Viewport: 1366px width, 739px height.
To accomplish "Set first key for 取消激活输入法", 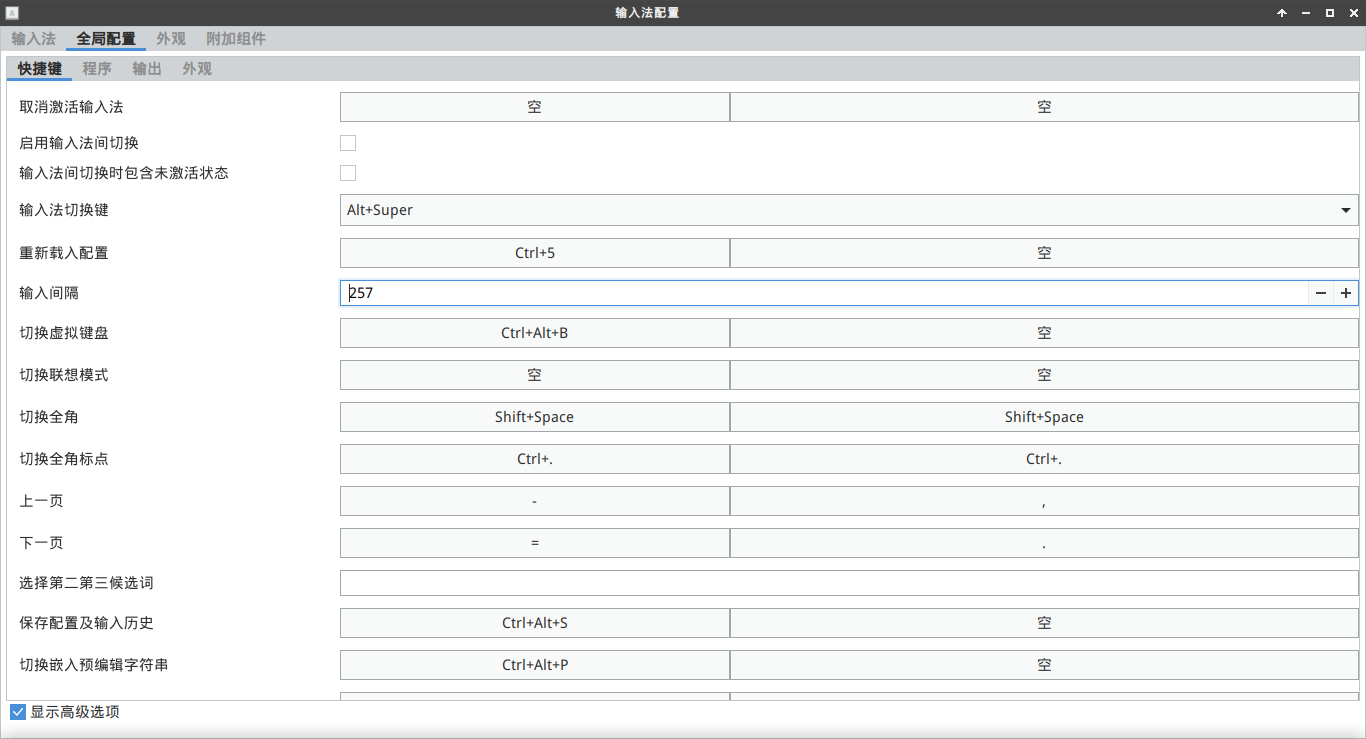I will 535,107.
